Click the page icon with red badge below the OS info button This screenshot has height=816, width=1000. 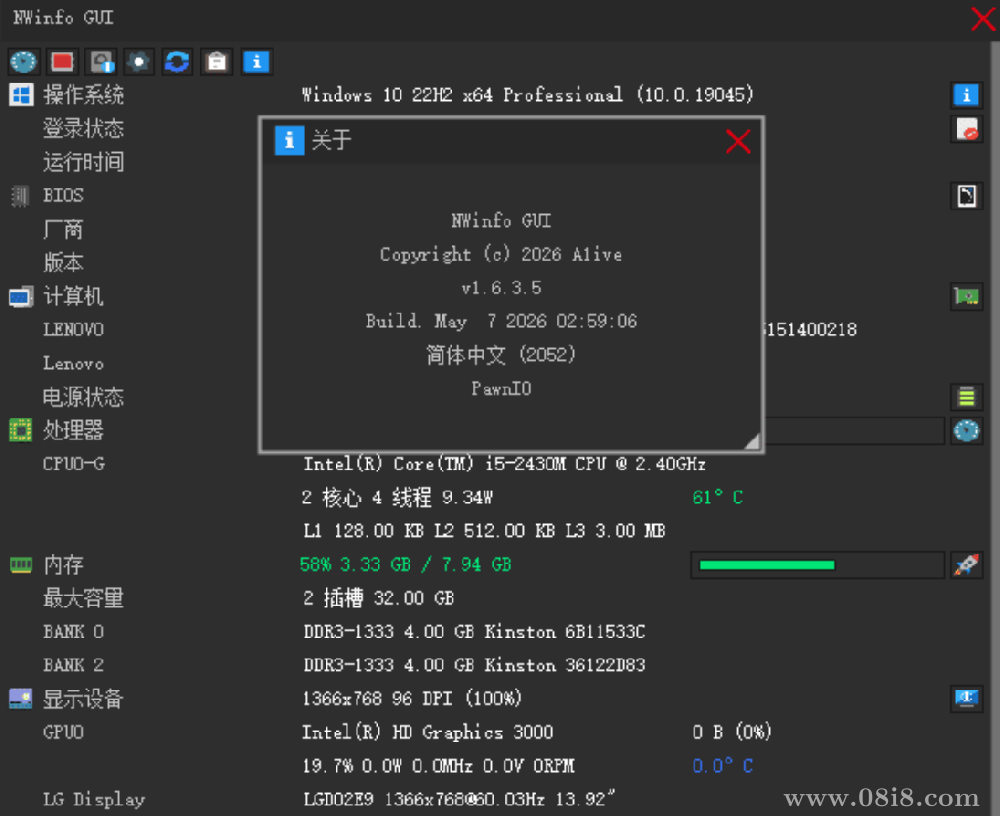point(966,129)
